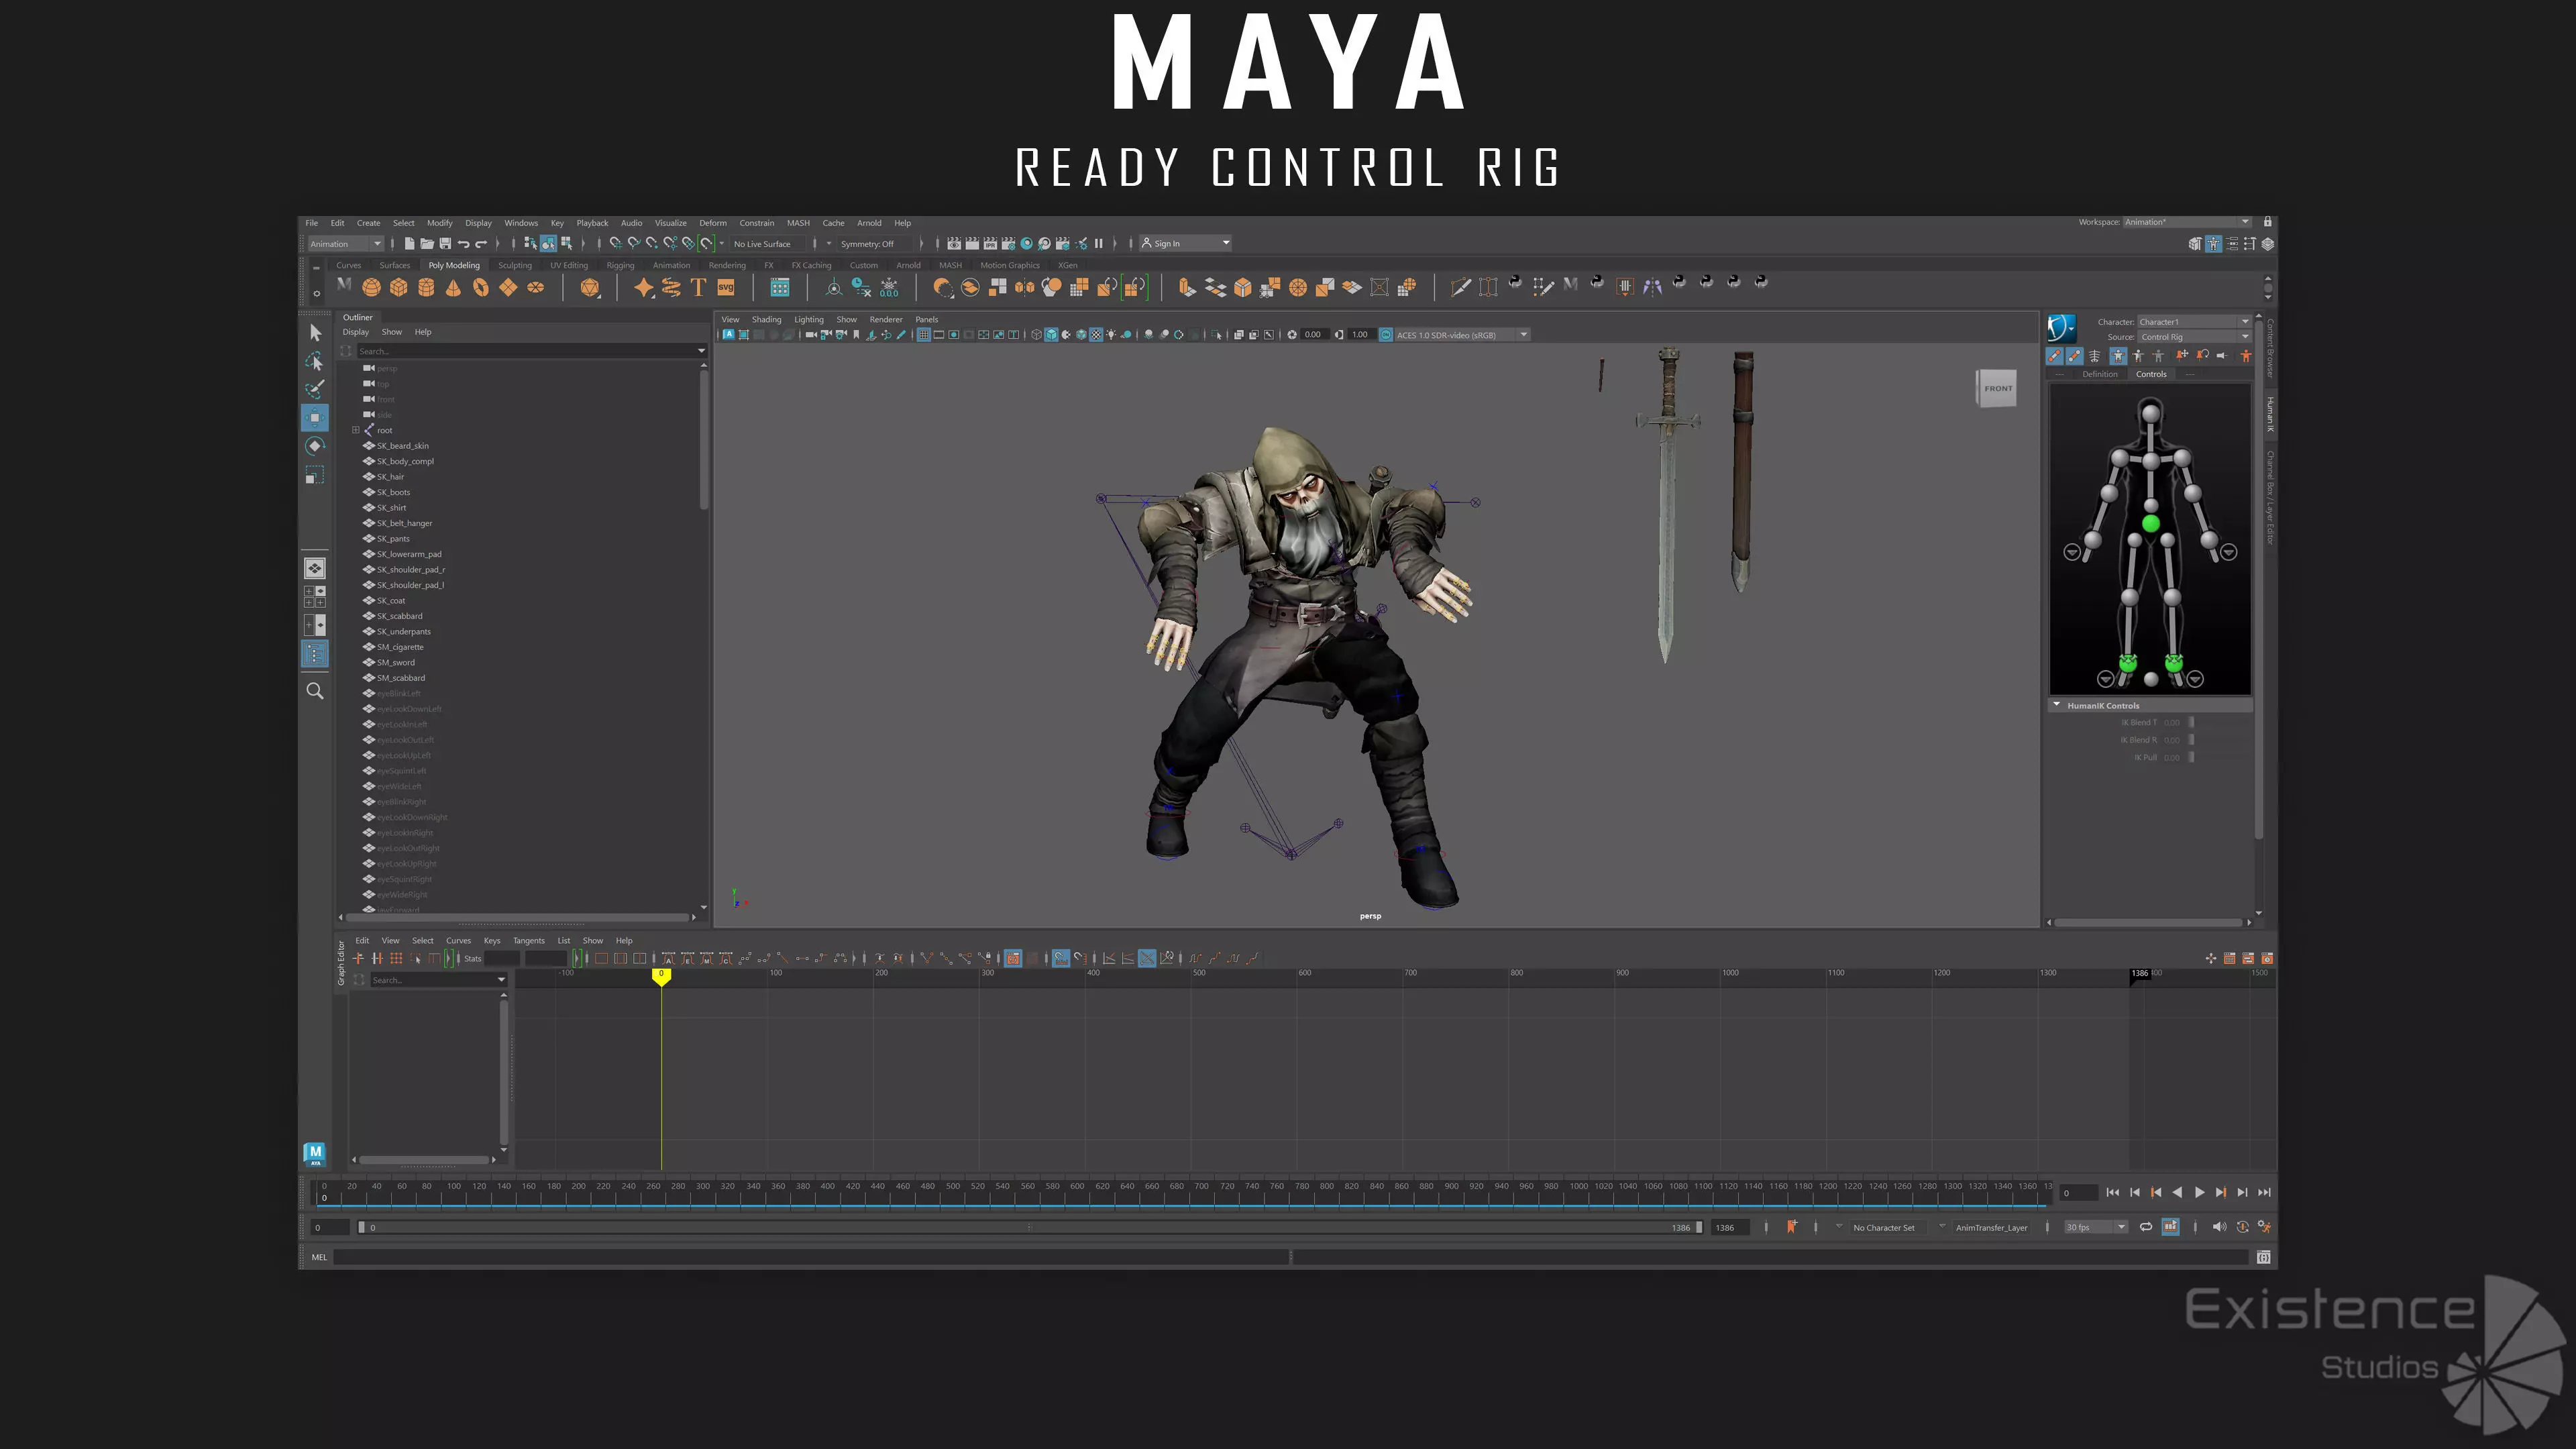Click the polygon sphere shelf icon
The height and width of the screenshot is (1449, 2576).
tap(371, 288)
